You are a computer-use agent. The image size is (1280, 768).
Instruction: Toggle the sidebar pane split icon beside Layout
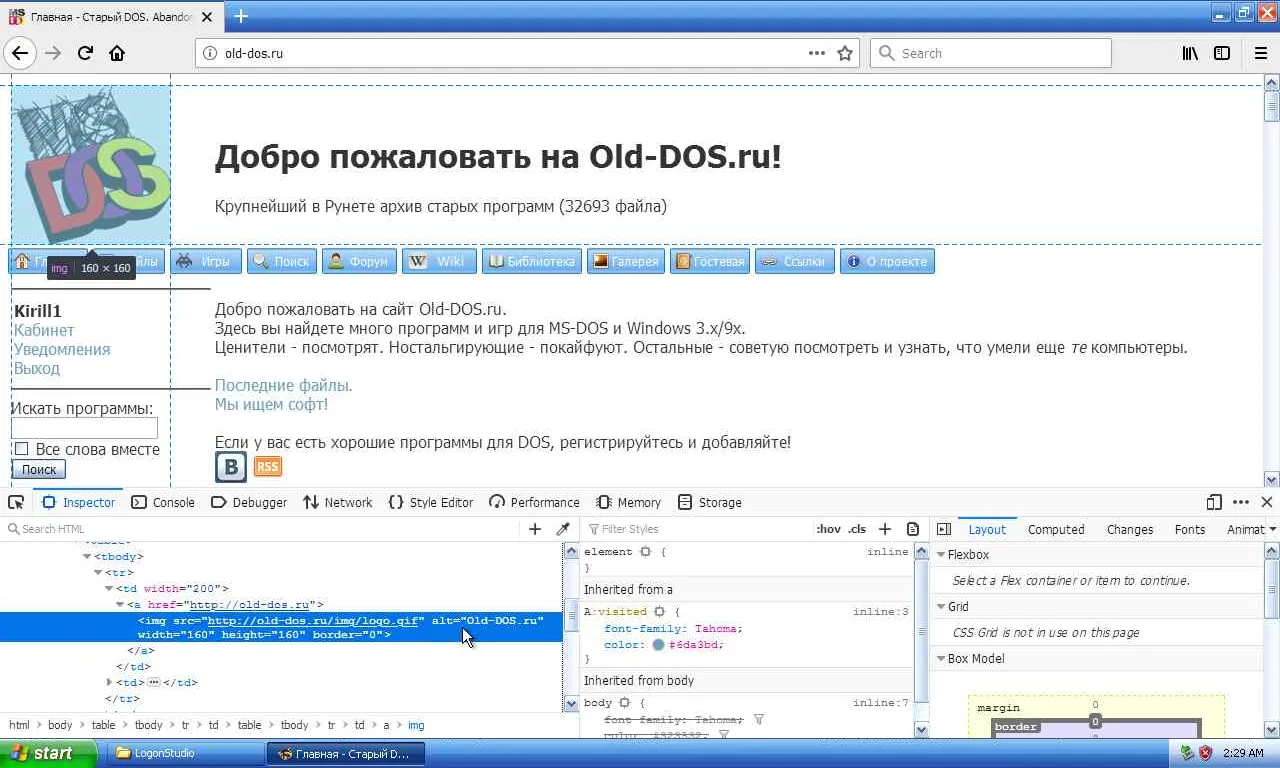(x=943, y=529)
